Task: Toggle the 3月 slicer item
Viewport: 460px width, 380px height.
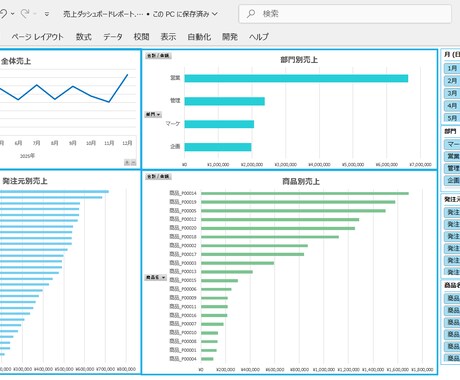Action: (452, 93)
